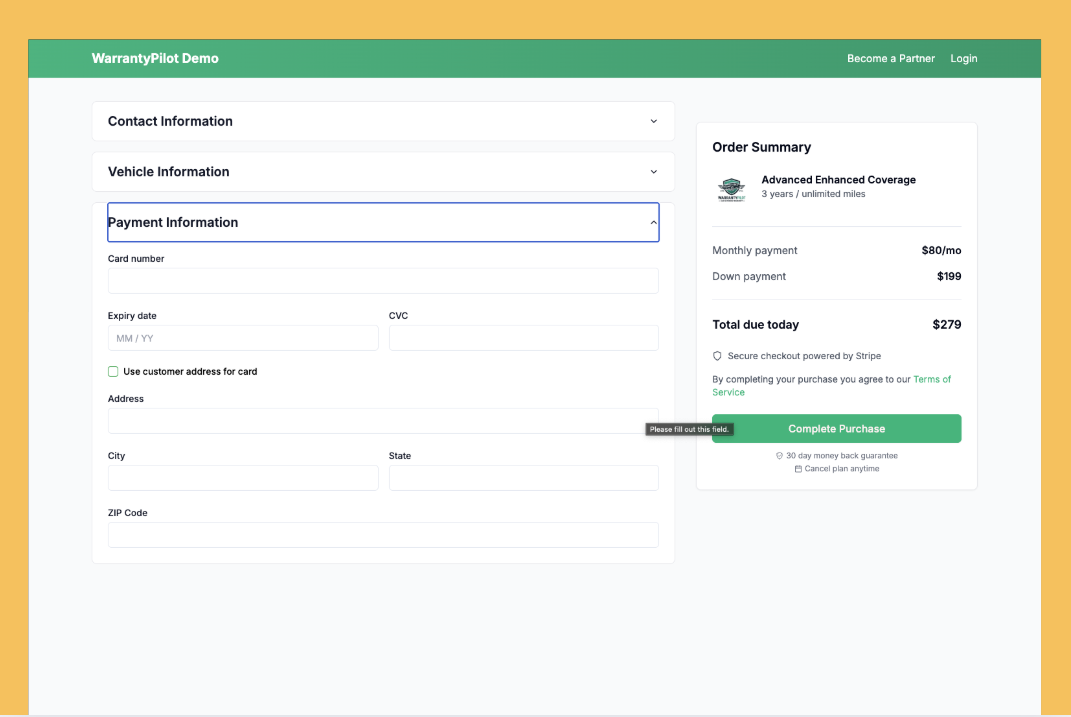Image resolution: width=1071 pixels, height=717 pixels.
Task: Click the money back guarantee shield icon
Action: 779,456
